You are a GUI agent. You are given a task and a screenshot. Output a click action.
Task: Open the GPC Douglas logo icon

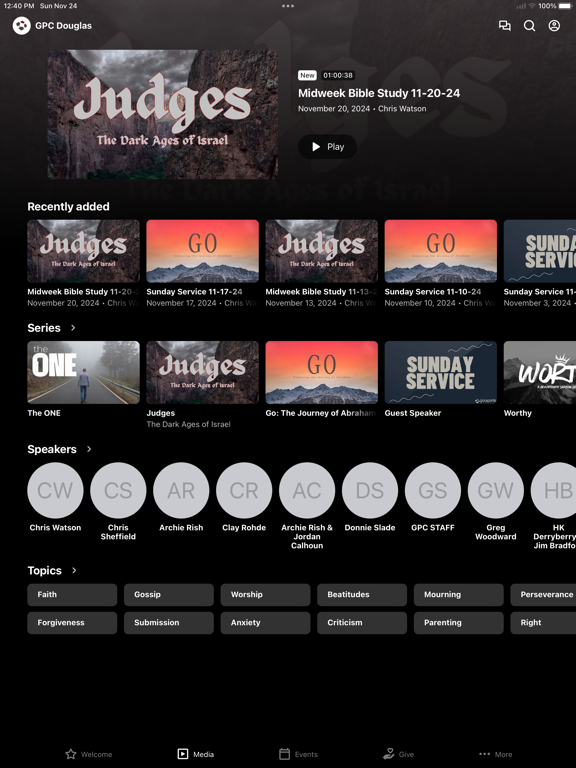click(22, 25)
